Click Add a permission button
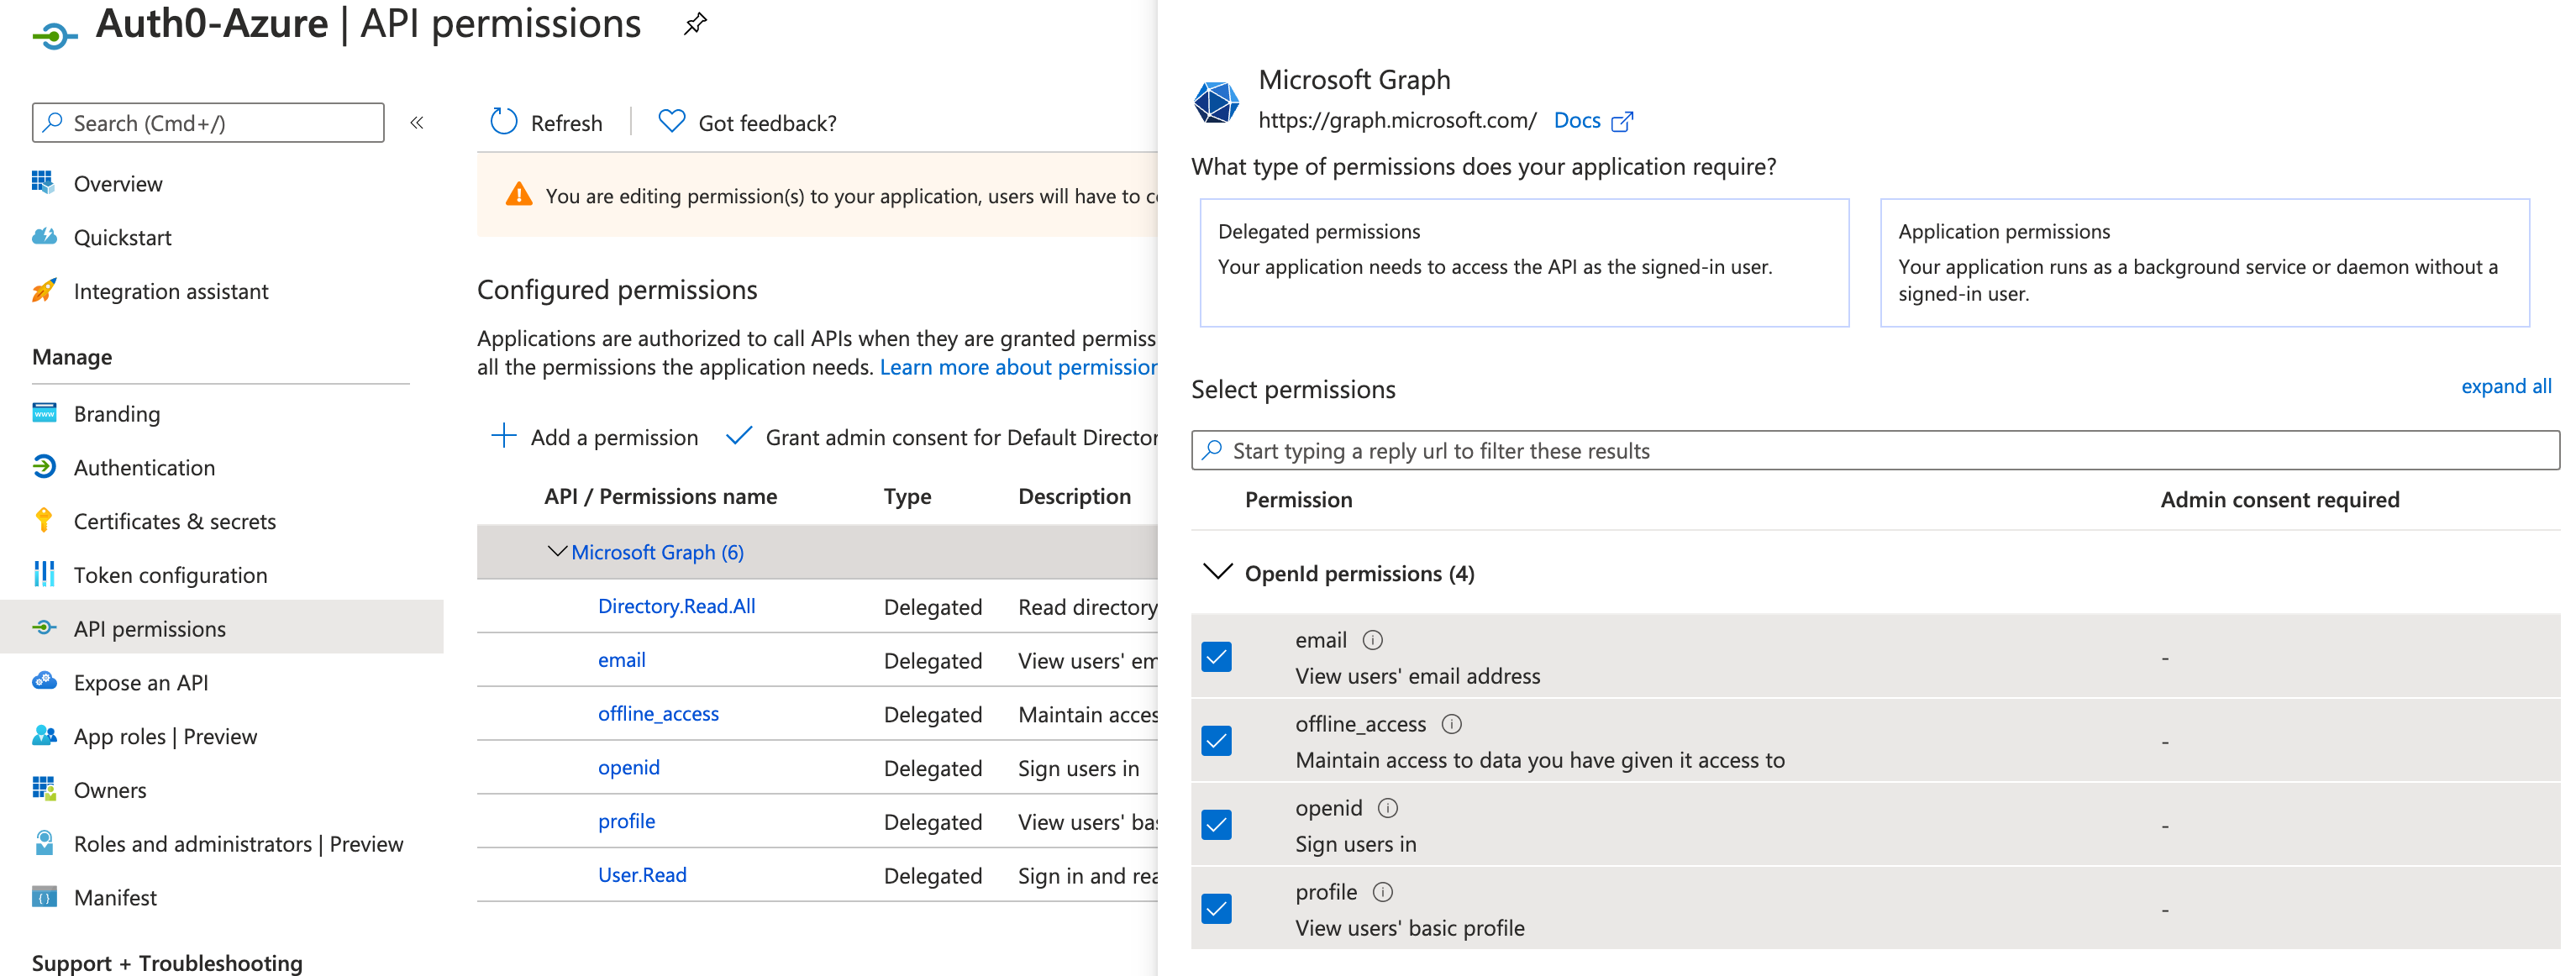This screenshot has height=976, width=2576. tap(595, 437)
